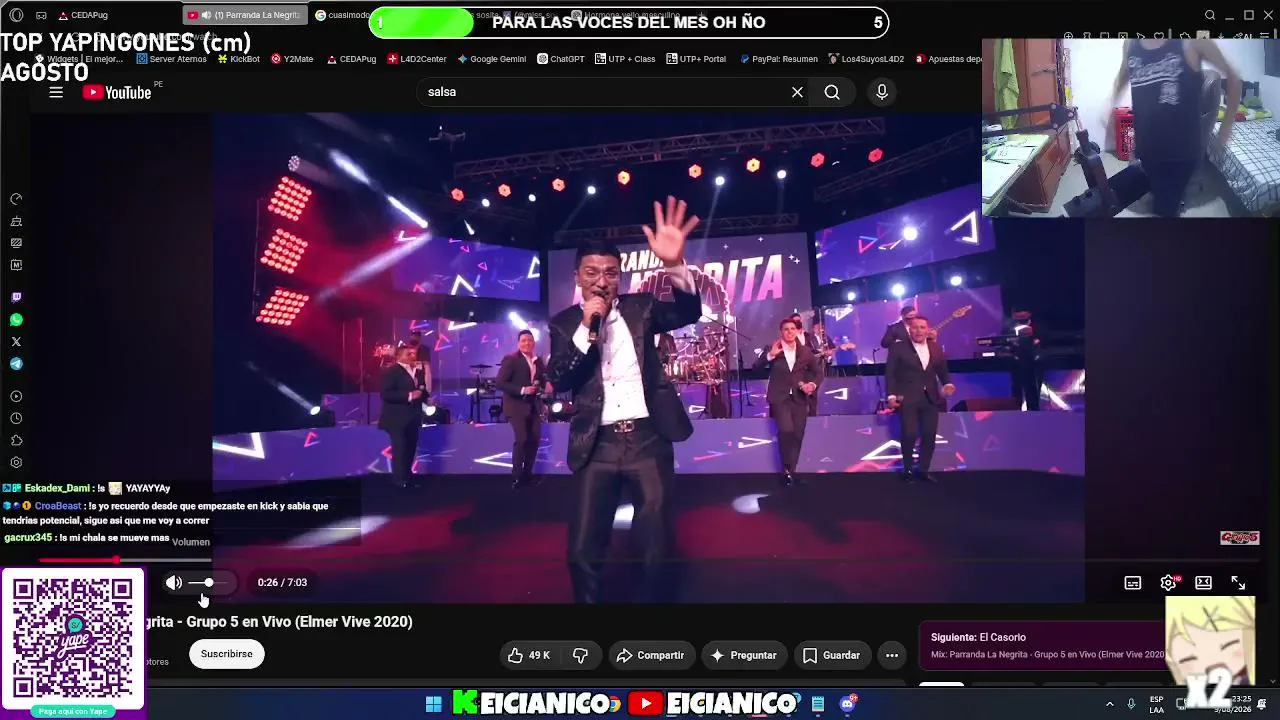Image resolution: width=1280 pixels, height=720 pixels.
Task: Open GX Control speedometer in sidebar
Action: pyautogui.click(x=16, y=199)
